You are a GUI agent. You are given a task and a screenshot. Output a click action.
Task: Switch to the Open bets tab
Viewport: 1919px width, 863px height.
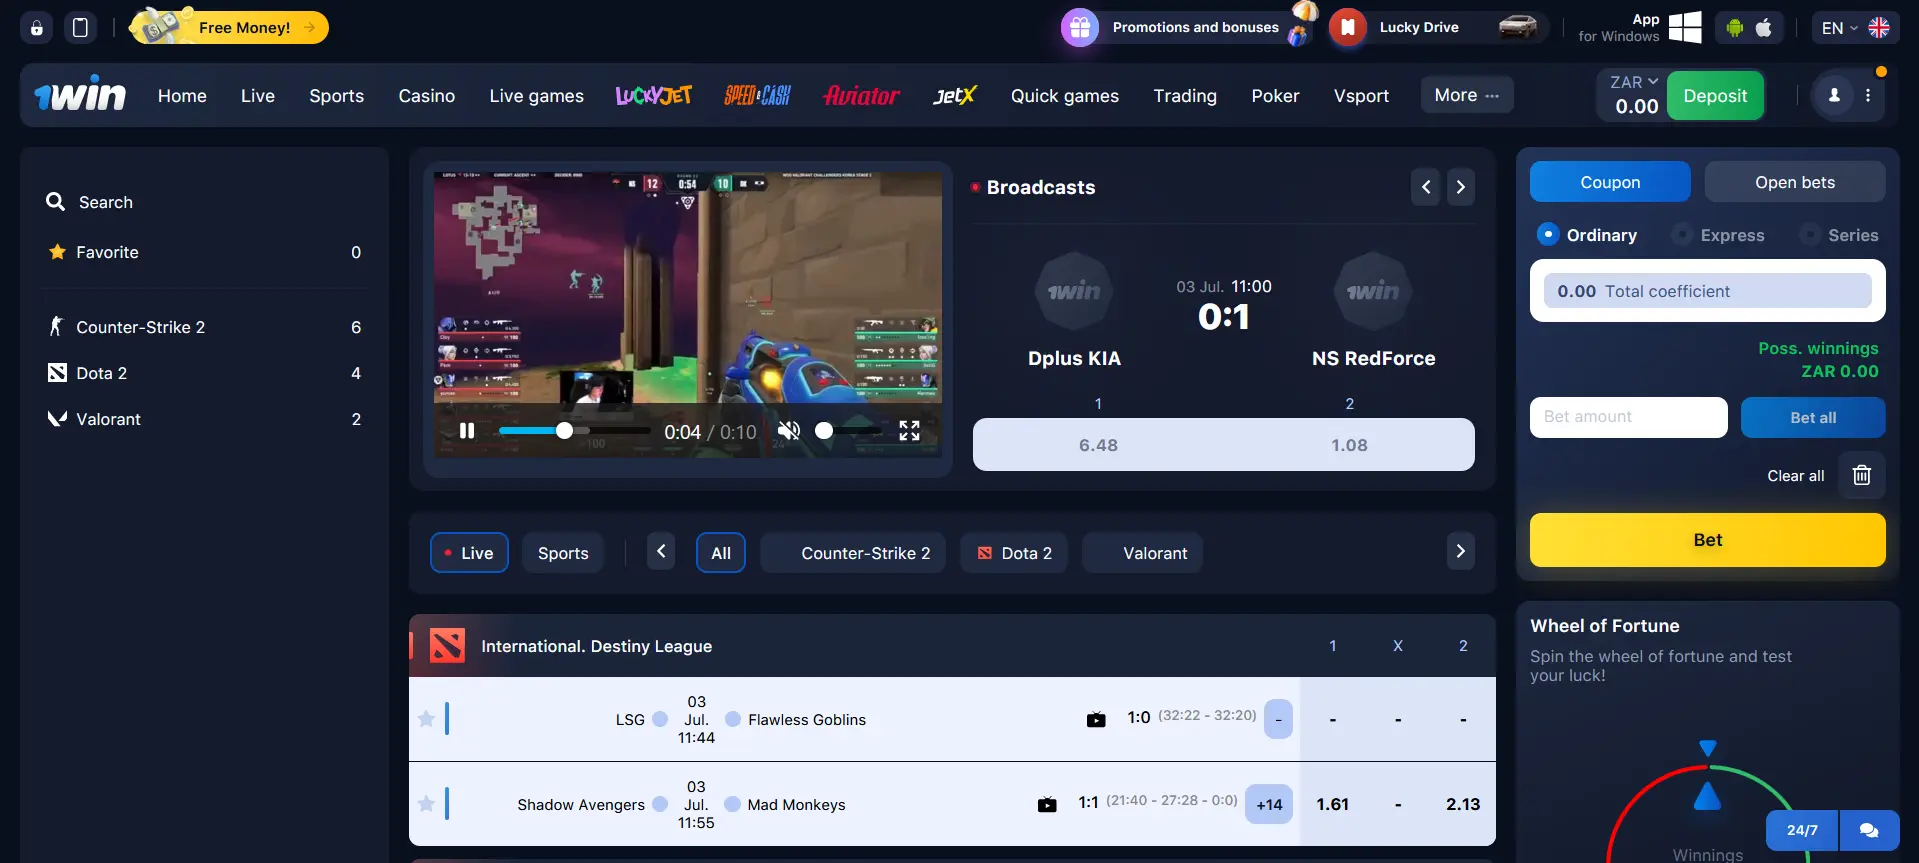tap(1794, 182)
